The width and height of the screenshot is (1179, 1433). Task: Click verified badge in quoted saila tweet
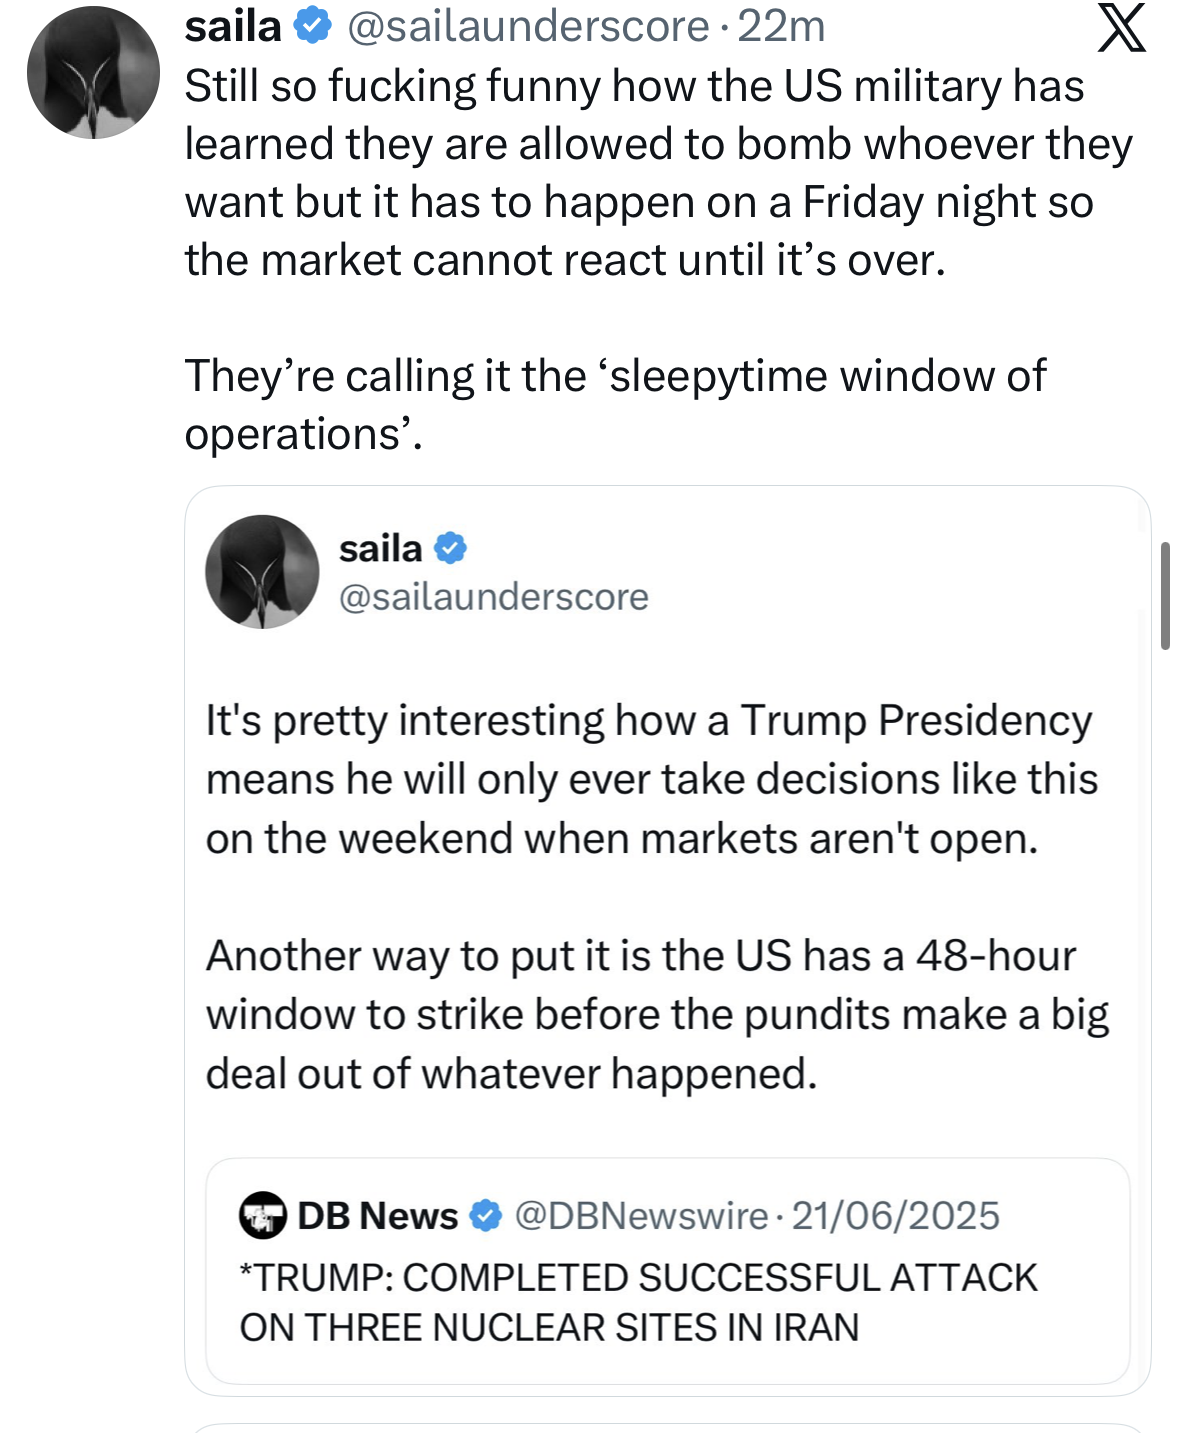451,548
